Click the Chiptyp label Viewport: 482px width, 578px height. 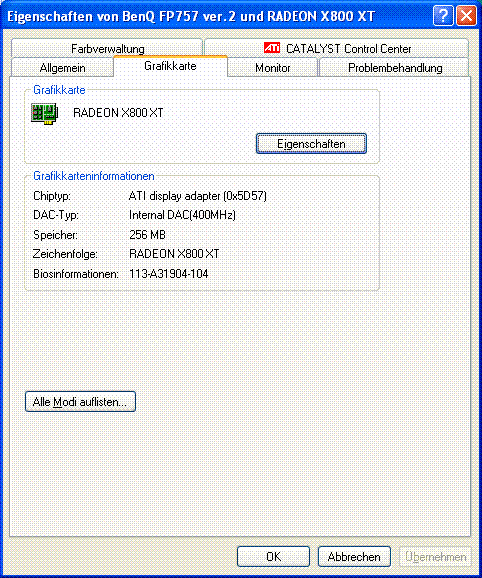pos(52,196)
